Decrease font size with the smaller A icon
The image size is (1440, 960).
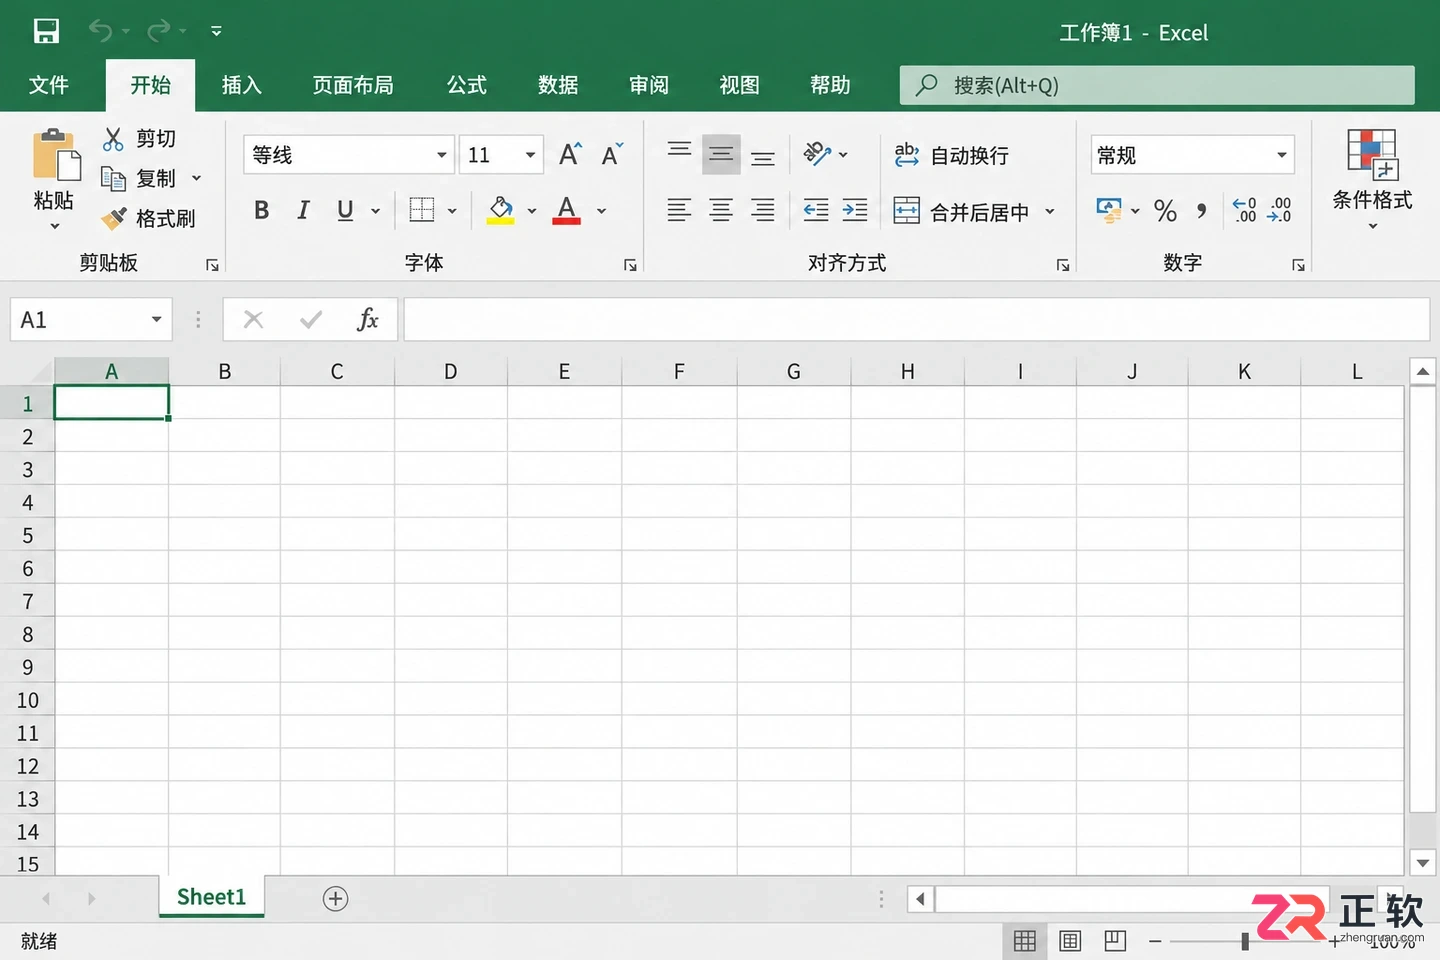pyautogui.click(x=612, y=154)
